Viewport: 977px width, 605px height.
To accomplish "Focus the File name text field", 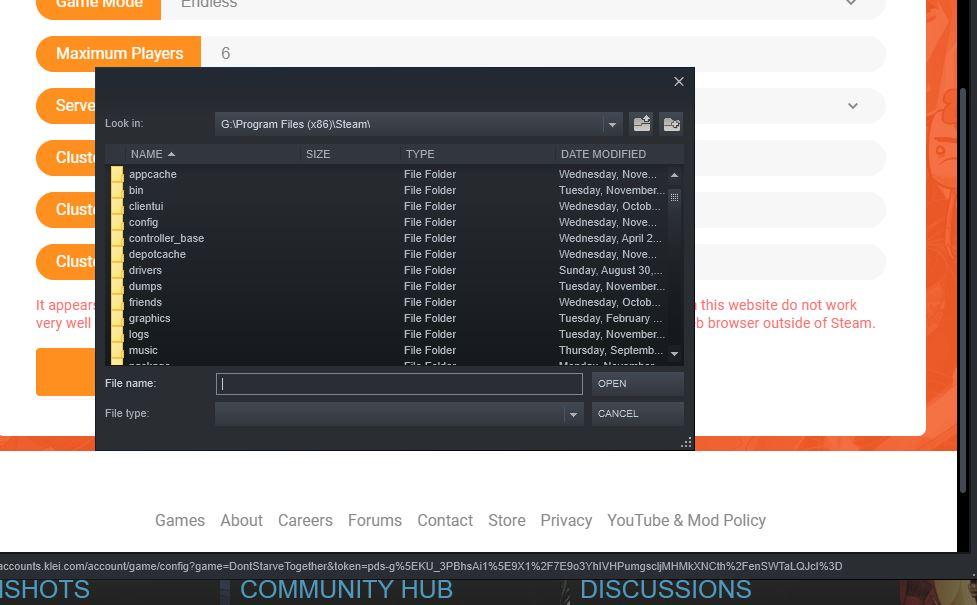I will (399, 384).
